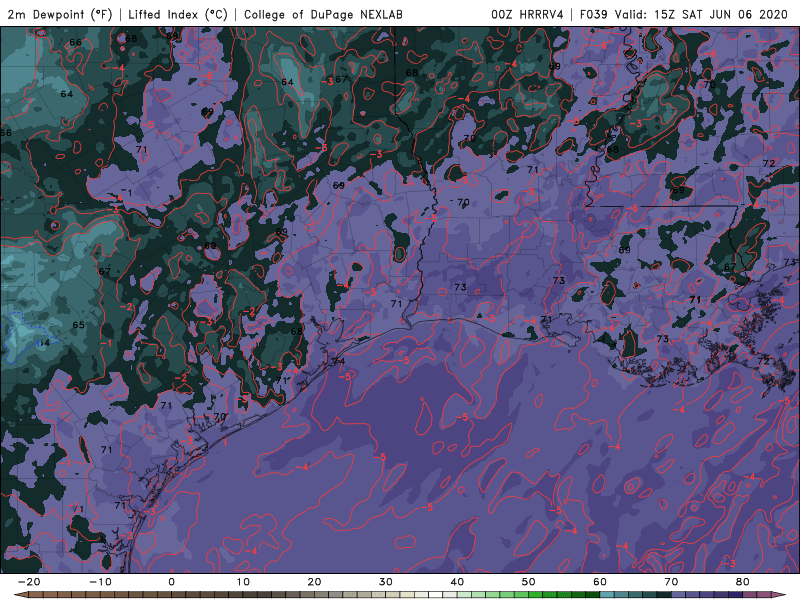Viewport: 800px width, 600px height.
Task: Click the 60 label on the color scale
Action: (x=600, y=582)
